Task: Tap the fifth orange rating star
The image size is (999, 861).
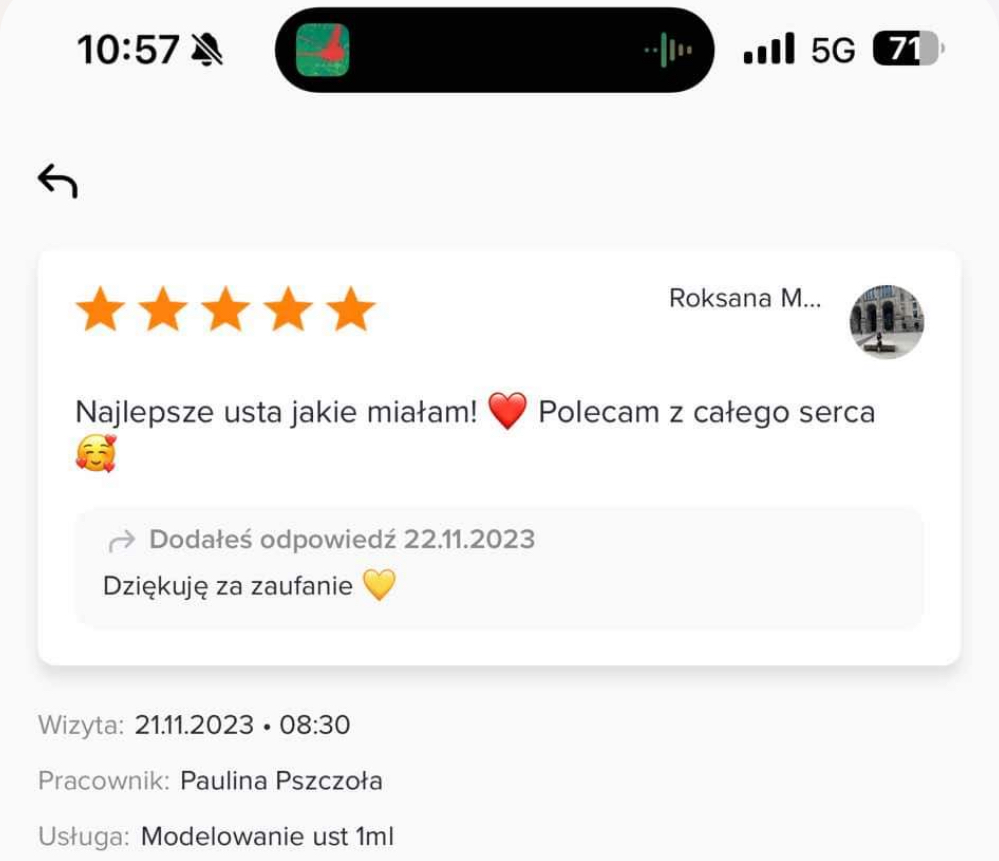Action: (350, 309)
